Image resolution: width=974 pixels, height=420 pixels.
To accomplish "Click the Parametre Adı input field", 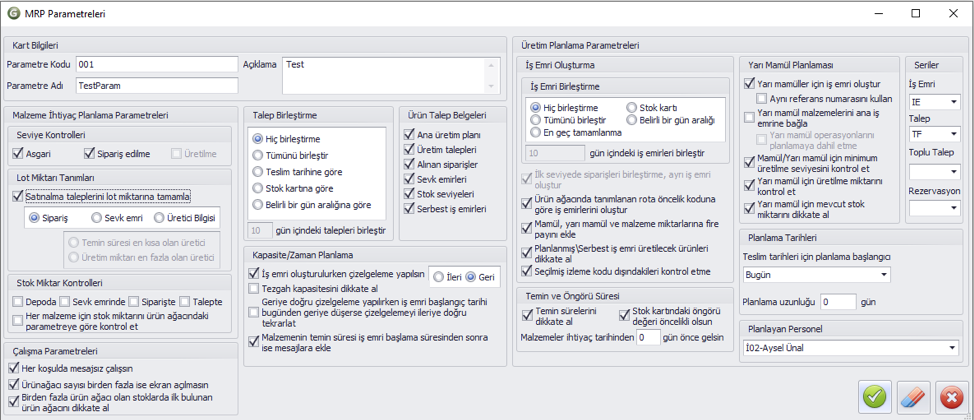I will [x=157, y=86].
